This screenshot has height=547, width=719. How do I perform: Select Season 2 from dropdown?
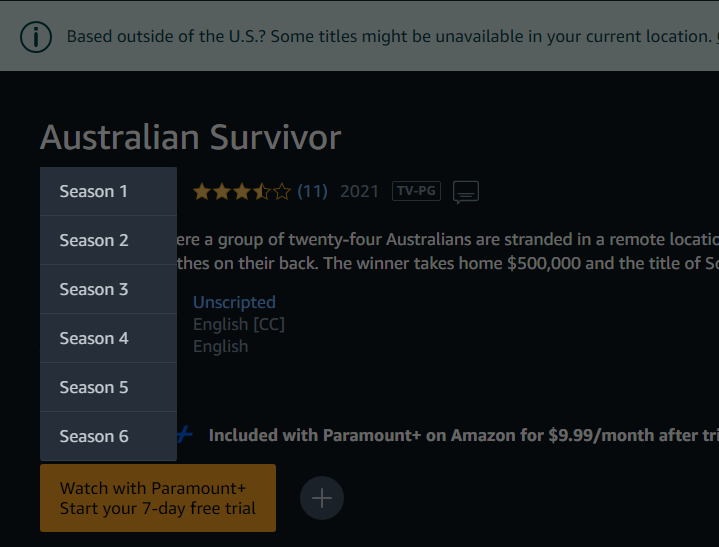109,240
